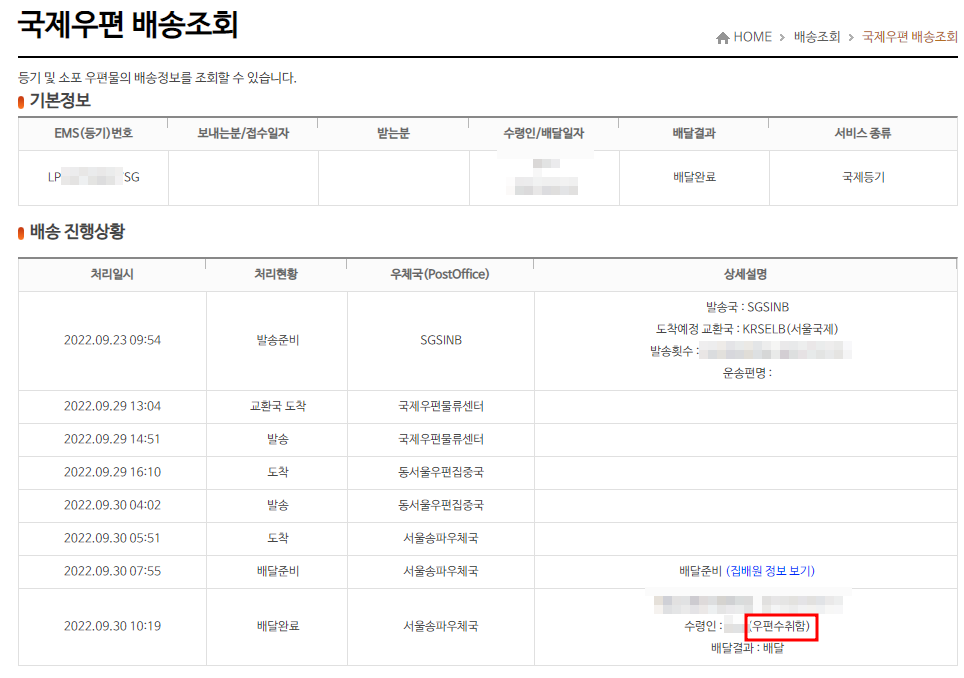Select the 2022.09.29 13:04 timestamp

click(113, 406)
